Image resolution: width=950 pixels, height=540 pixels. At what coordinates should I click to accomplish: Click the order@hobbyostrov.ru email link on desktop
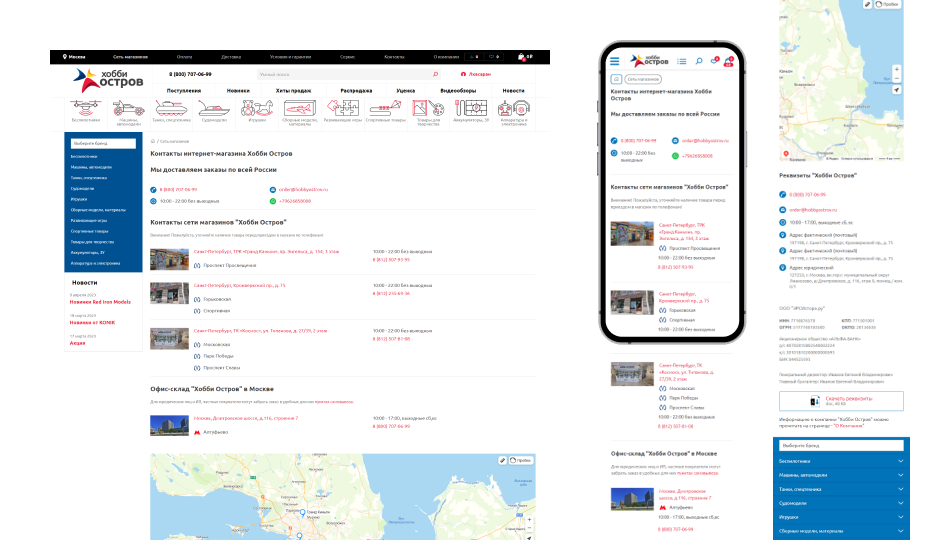coord(303,190)
